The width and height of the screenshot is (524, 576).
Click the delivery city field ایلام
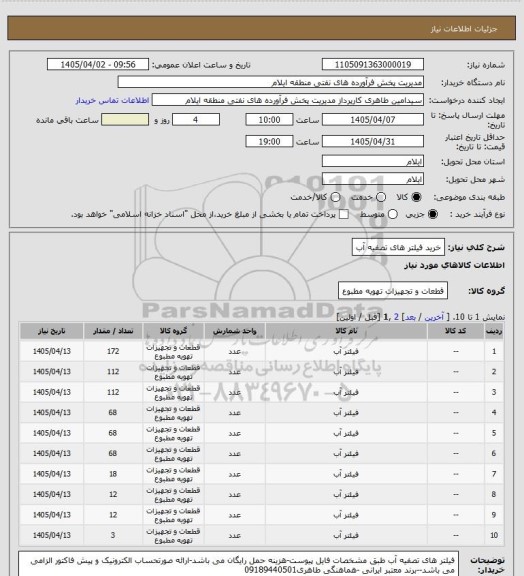click(x=373, y=179)
